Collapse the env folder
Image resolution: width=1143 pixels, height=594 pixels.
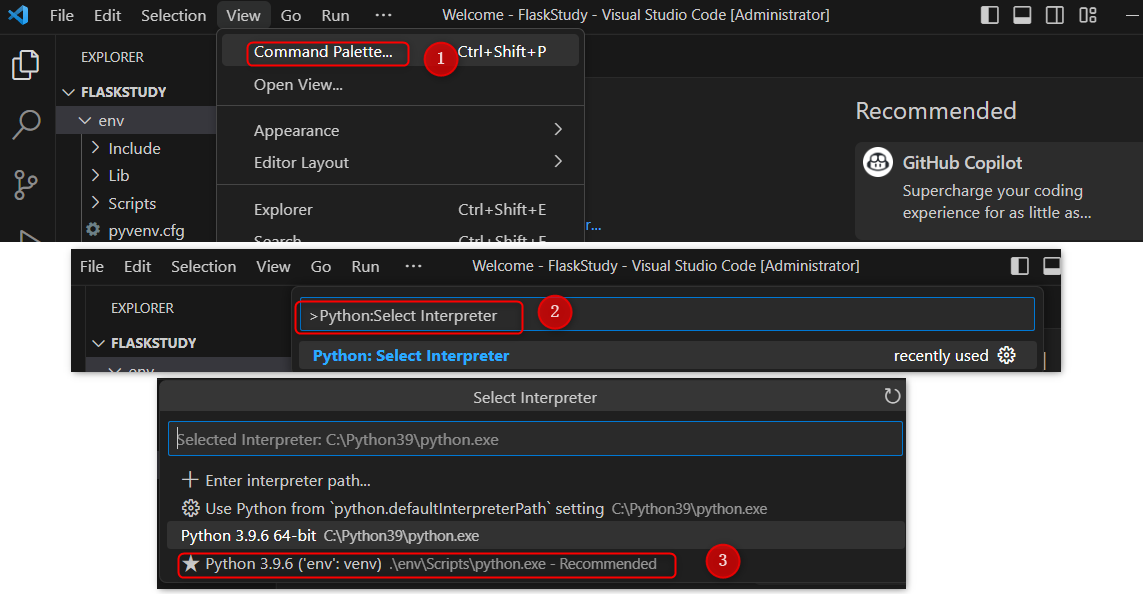(x=85, y=119)
